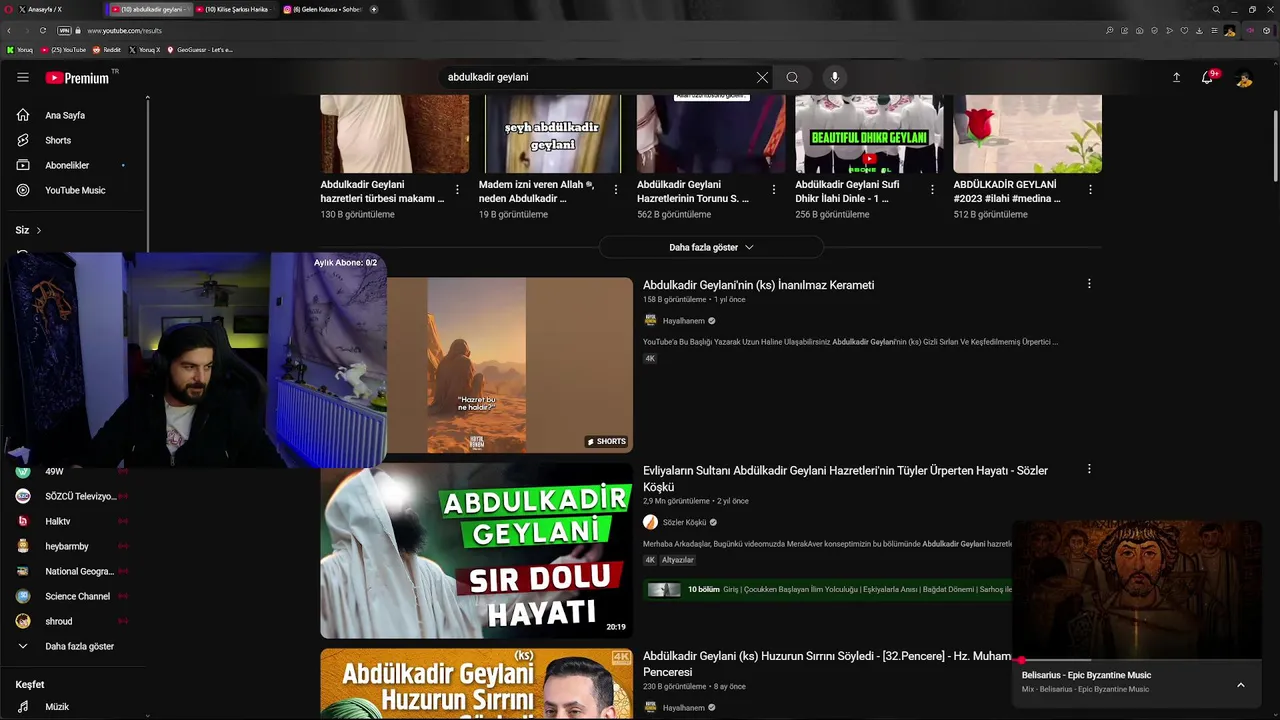Screen dimensions: 1280x720
Task: Click the magnifier search button beside the query
Action: (792, 77)
